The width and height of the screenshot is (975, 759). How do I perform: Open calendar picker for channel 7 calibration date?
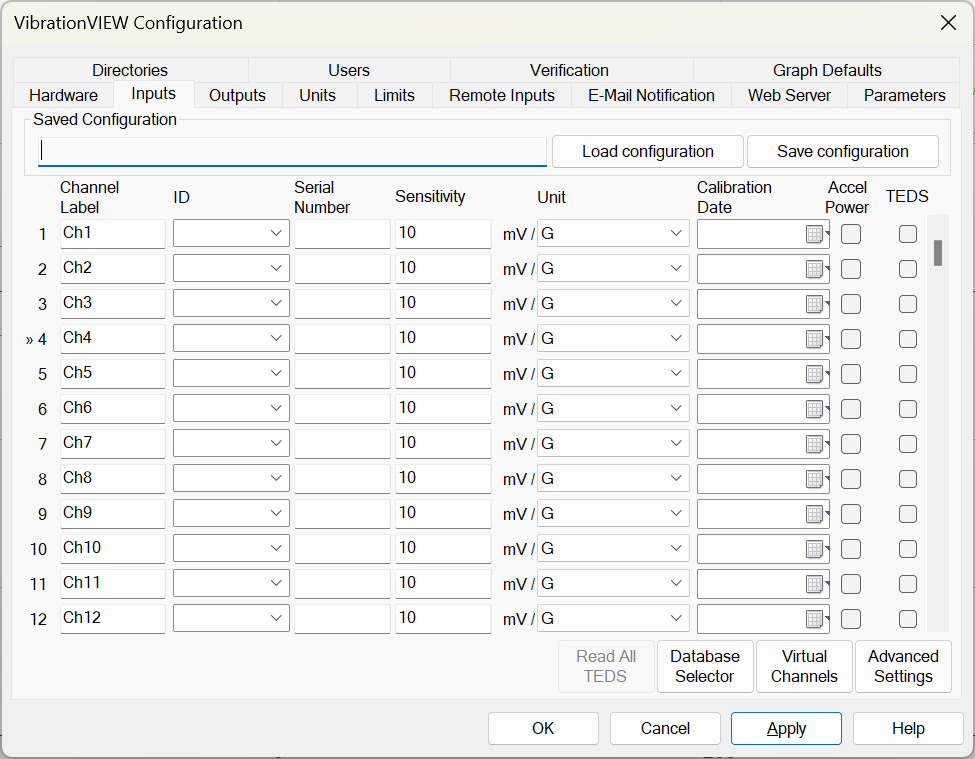(815, 444)
